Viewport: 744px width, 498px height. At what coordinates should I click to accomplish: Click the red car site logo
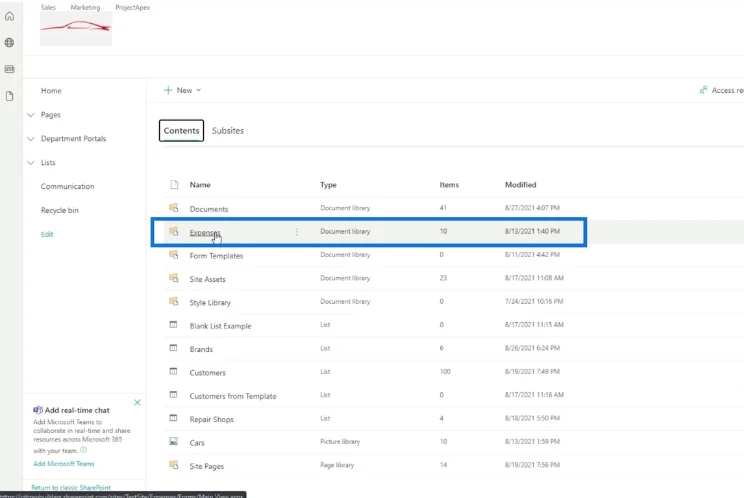pos(76,28)
